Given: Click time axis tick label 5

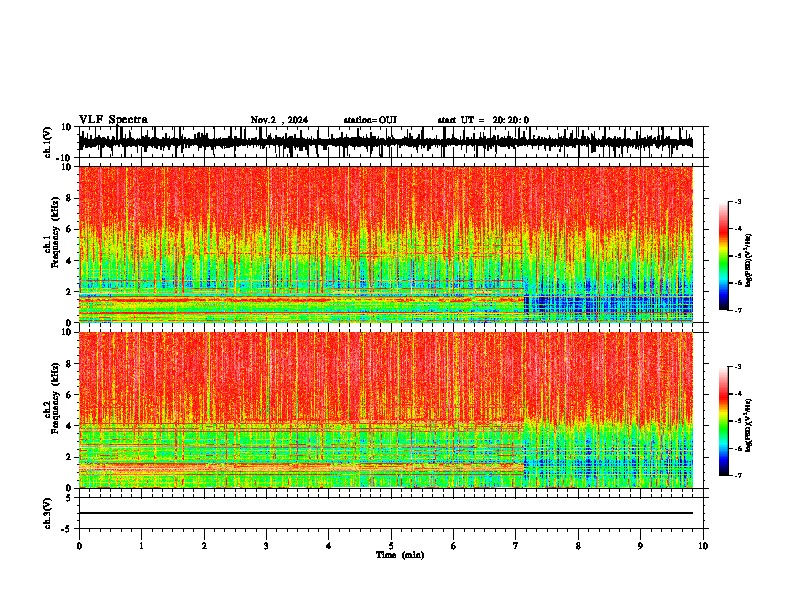Looking at the screenshot, I should coord(391,546).
